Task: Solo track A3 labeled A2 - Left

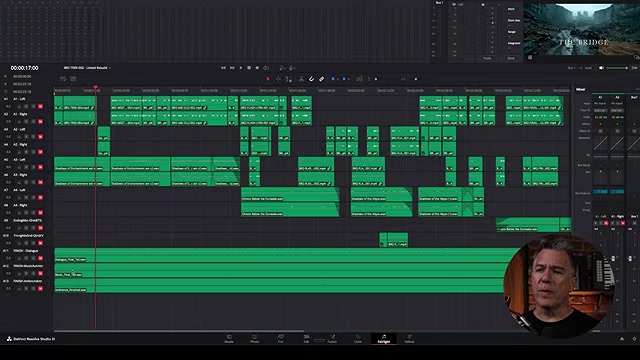Action: [x=33, y=137]
